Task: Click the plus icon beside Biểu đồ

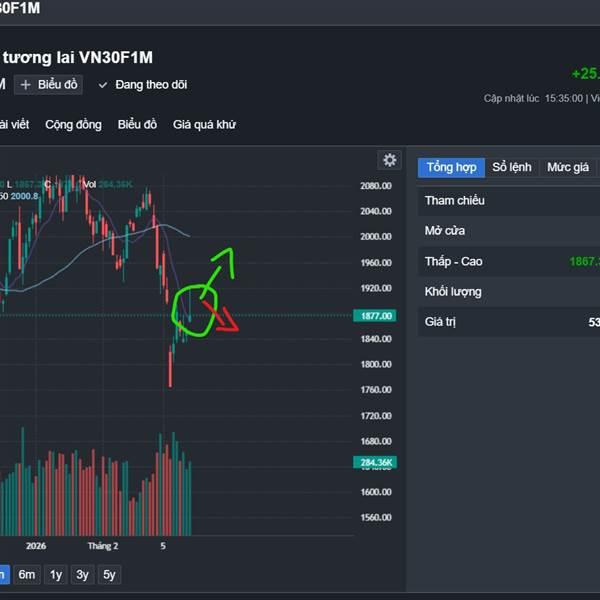Action: click(x=26, y=85)
